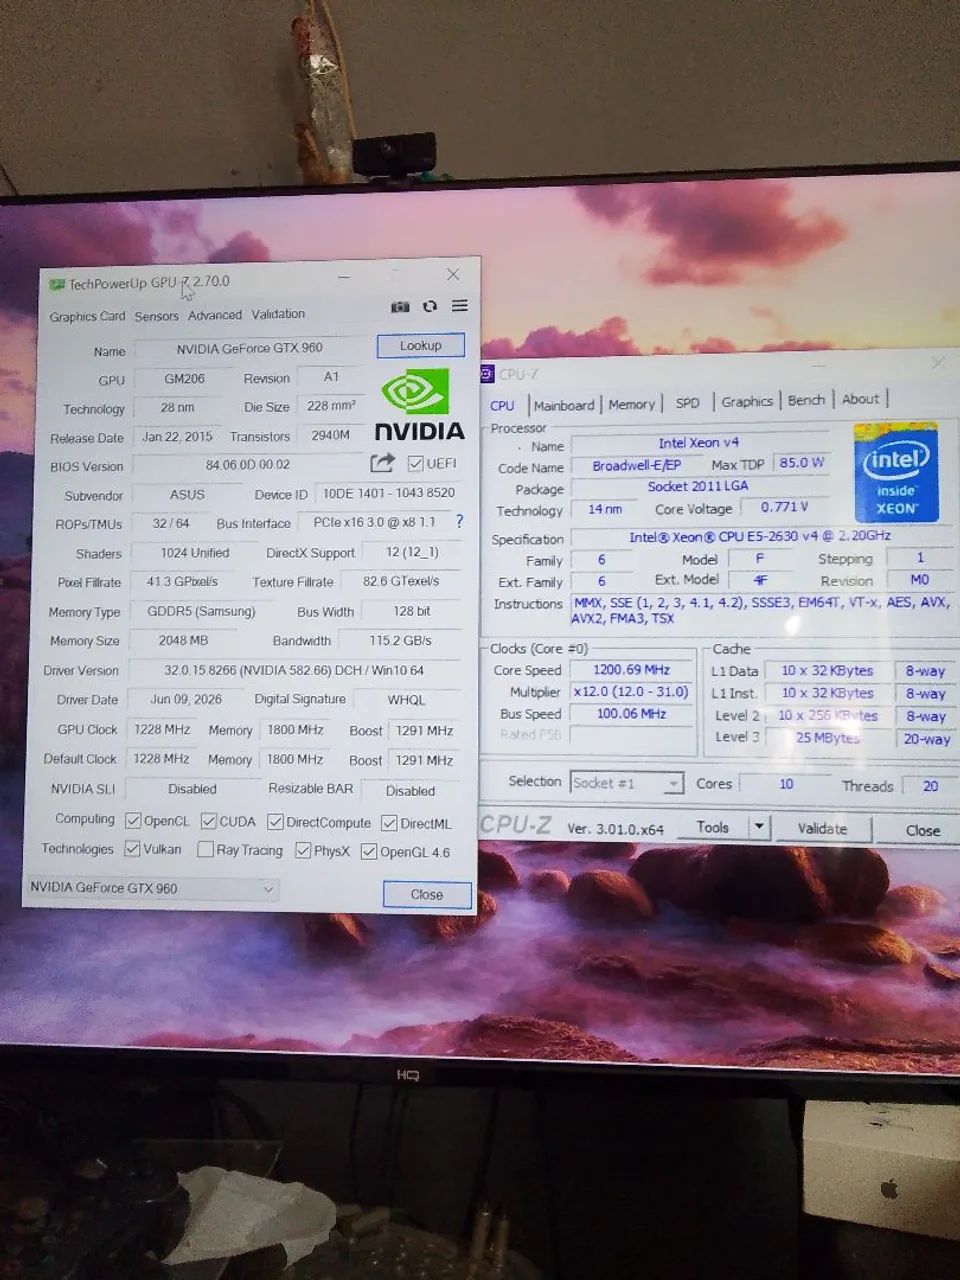Open the Advanced tab in GPU-Z
The image size is (960, 1280).
coord(215,315)
